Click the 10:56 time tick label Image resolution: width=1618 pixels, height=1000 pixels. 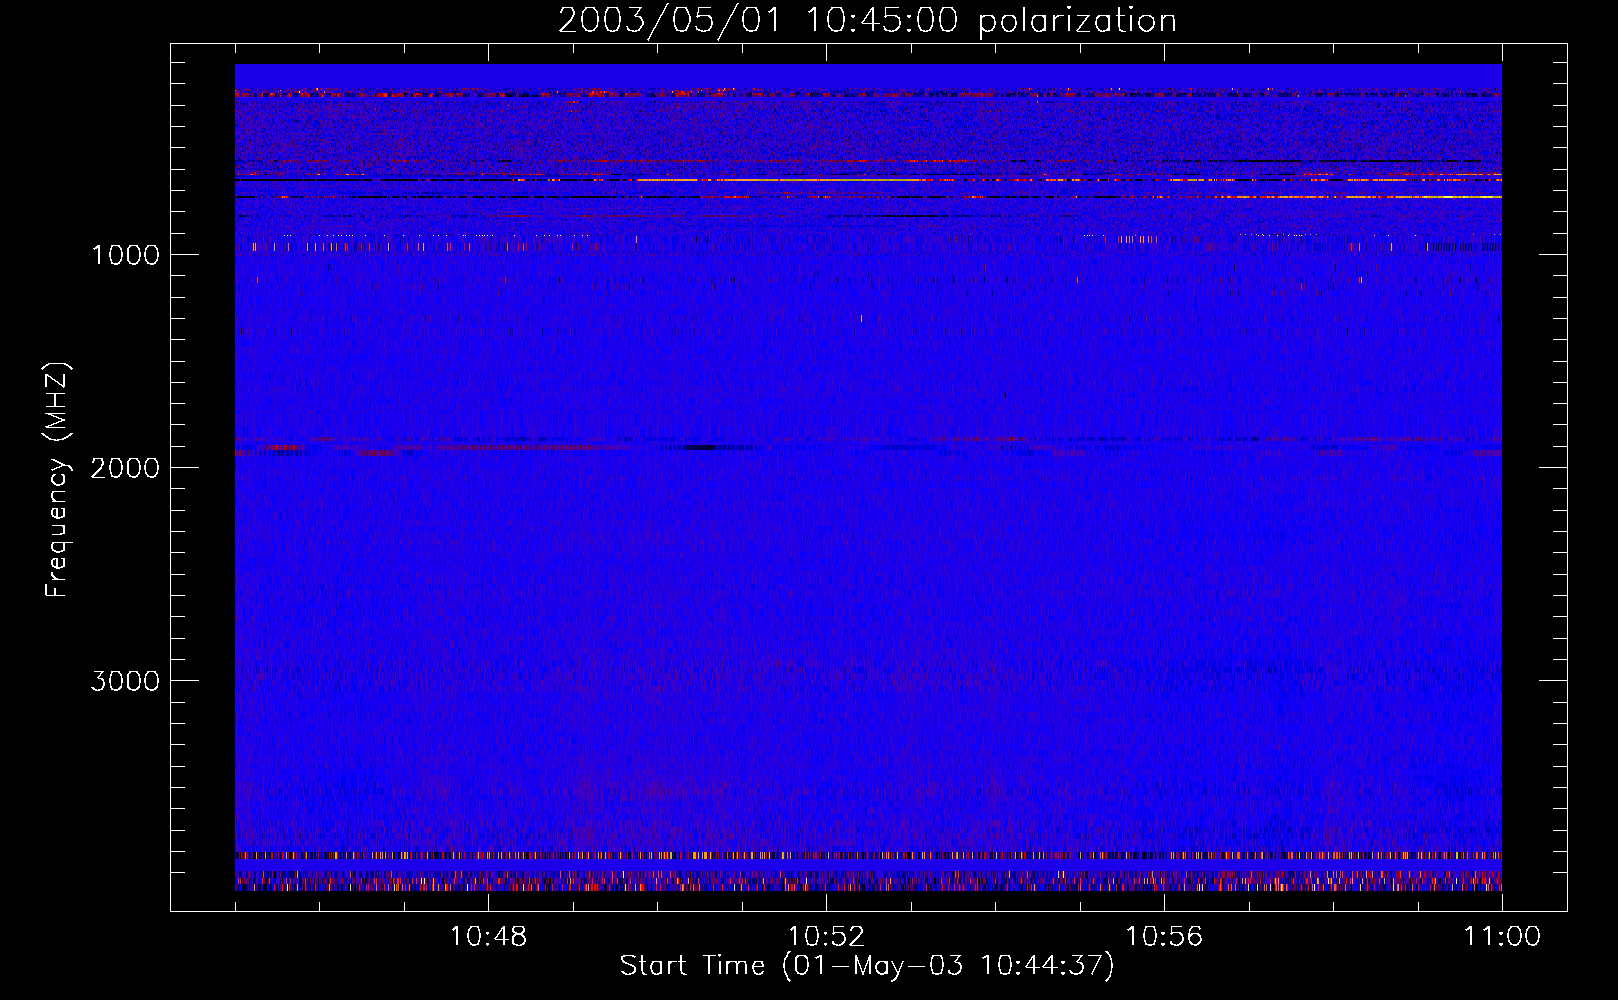(x=1164, y=937)
